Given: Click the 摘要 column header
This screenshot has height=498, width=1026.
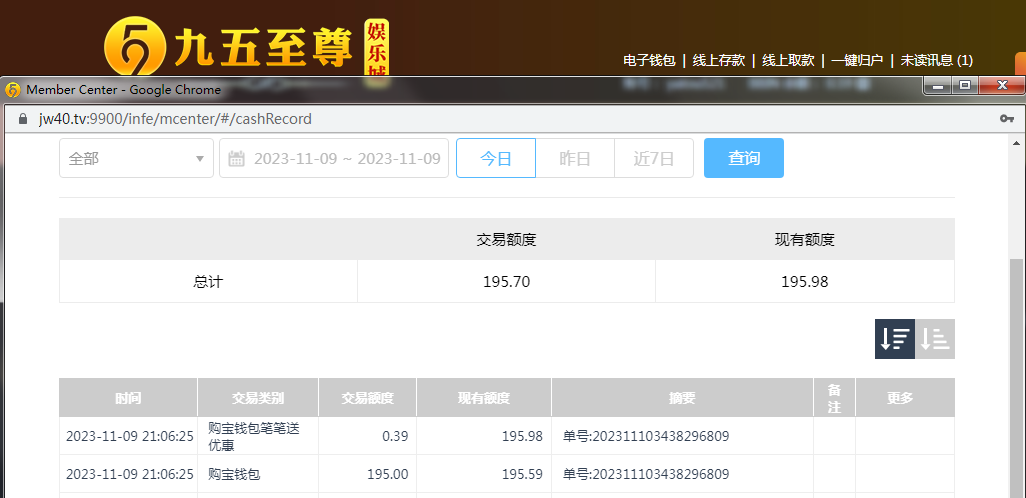Looking at the screenshot, I should (x=682, y=398).
